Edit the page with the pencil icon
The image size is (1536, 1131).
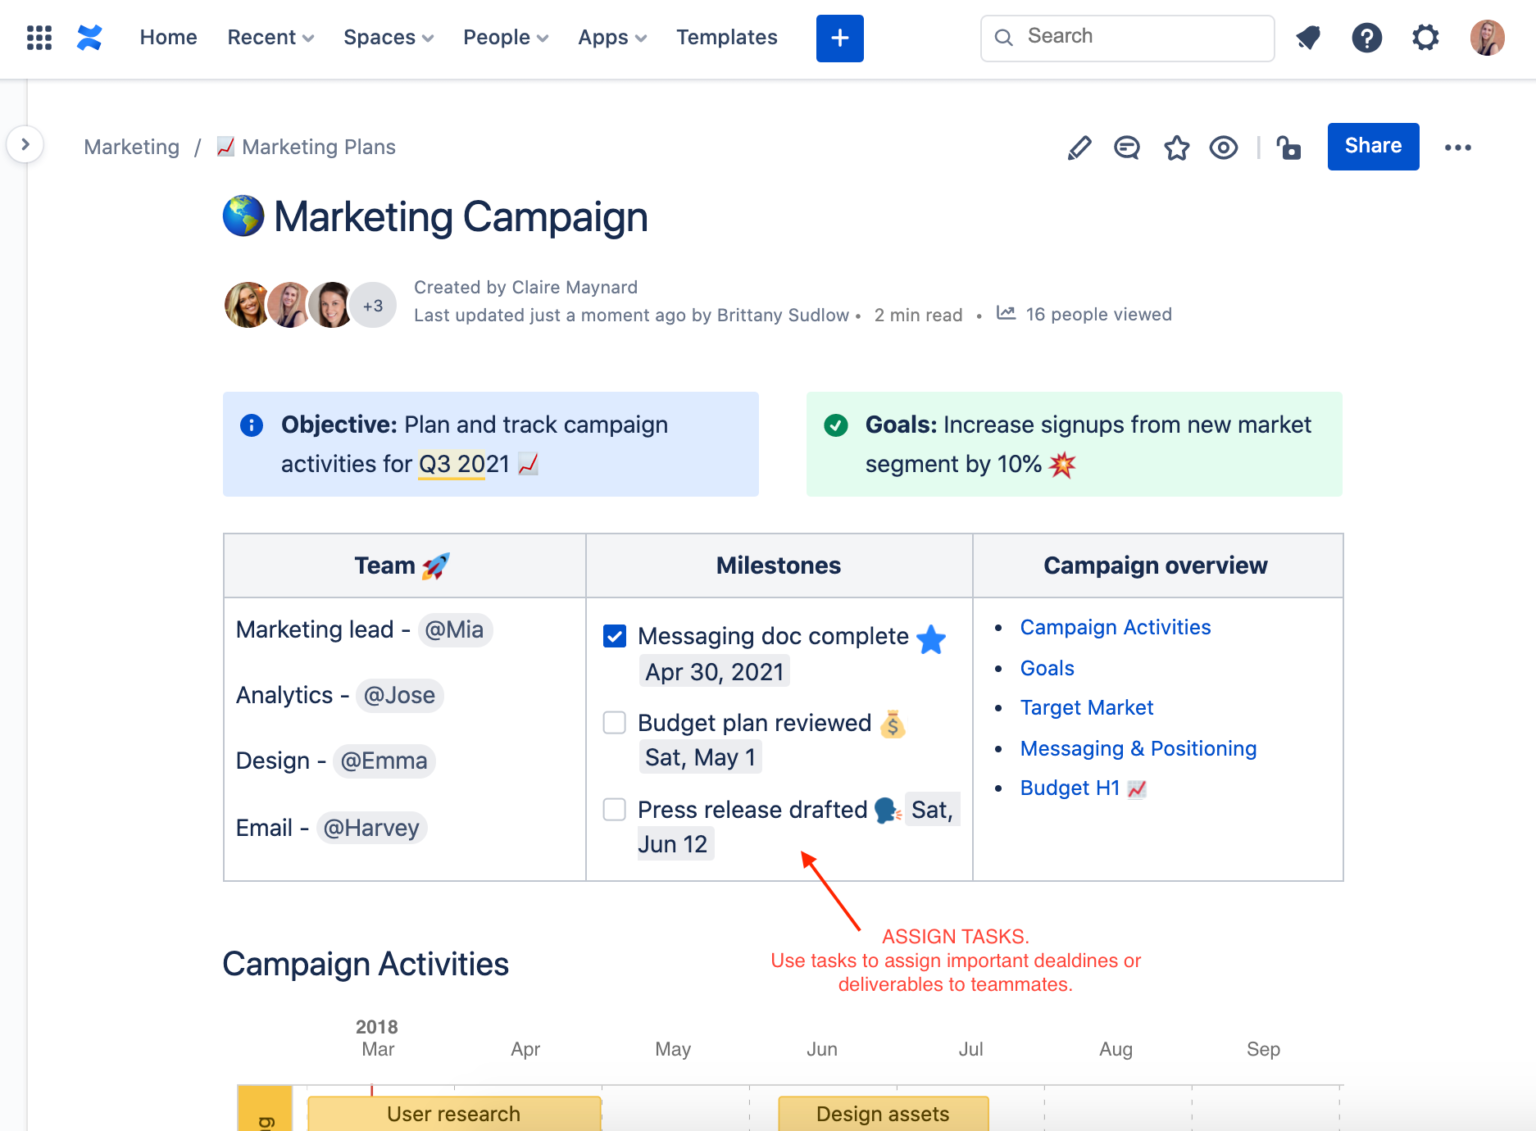pyautogui.click(x=1079, y=147)
